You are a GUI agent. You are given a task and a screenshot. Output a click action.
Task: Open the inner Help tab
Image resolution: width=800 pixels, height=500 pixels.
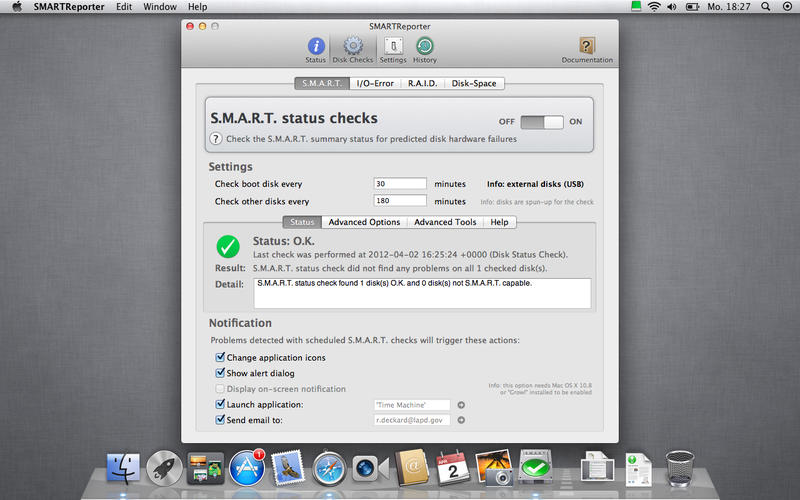[499, 222]
